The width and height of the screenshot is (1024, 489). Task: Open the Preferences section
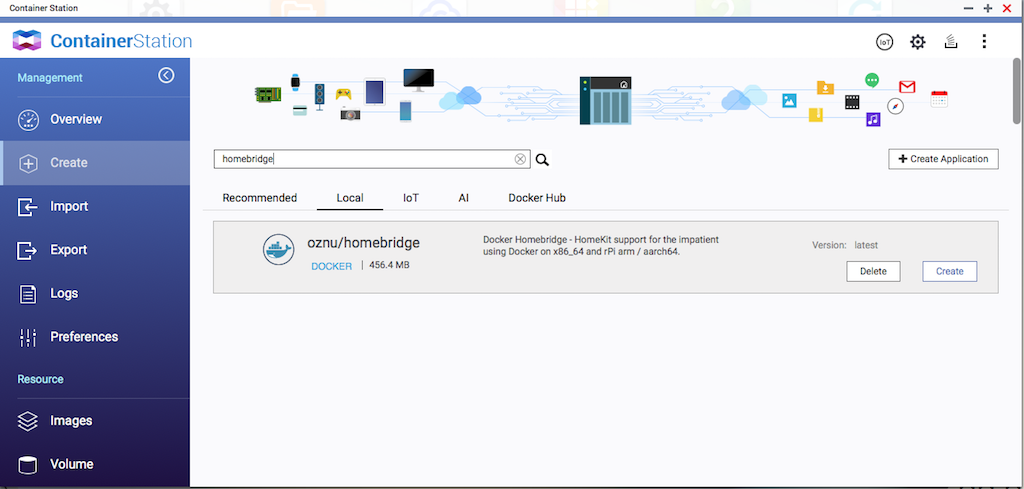tap(84, 337)
